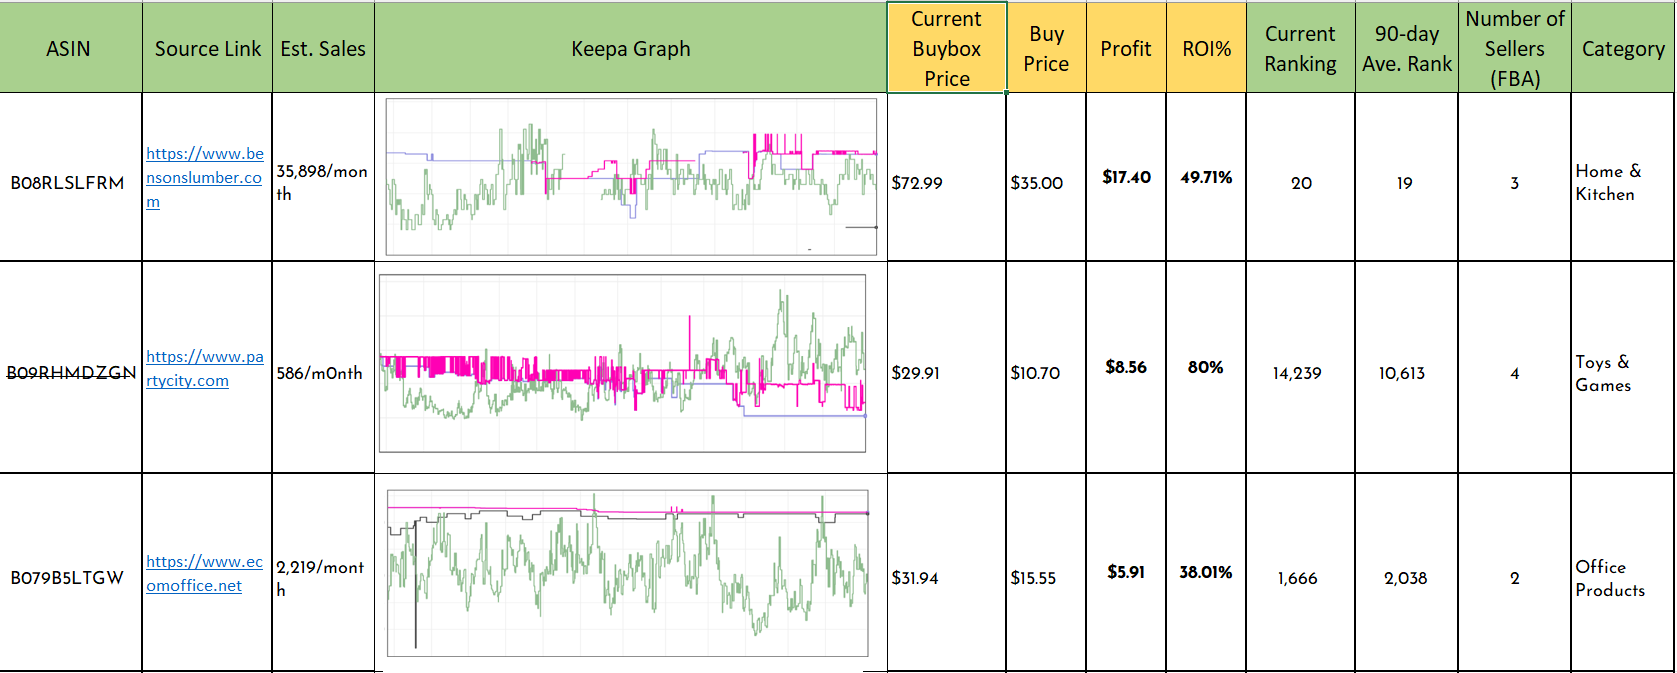Select FBA sellers count for Home & Kitchen row
1677x673 pixels.
tap(1514, 177)
